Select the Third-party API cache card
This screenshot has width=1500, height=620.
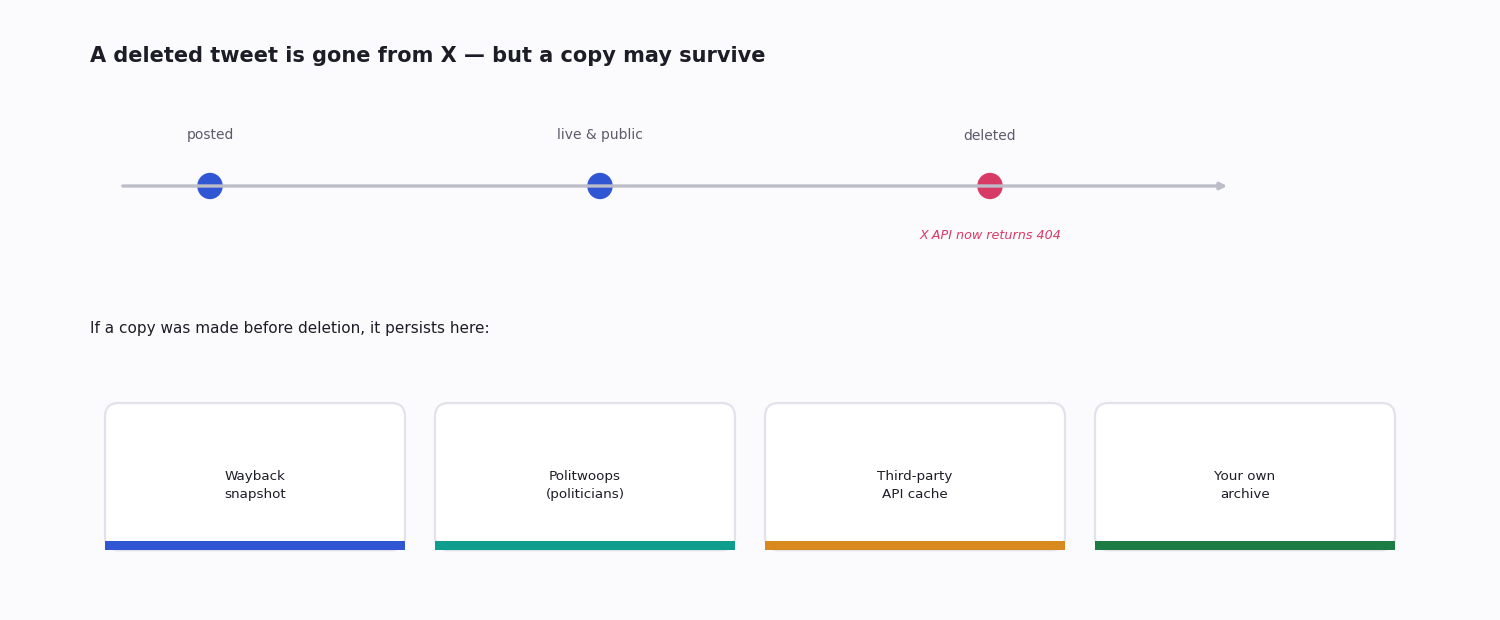click(915, 476)
